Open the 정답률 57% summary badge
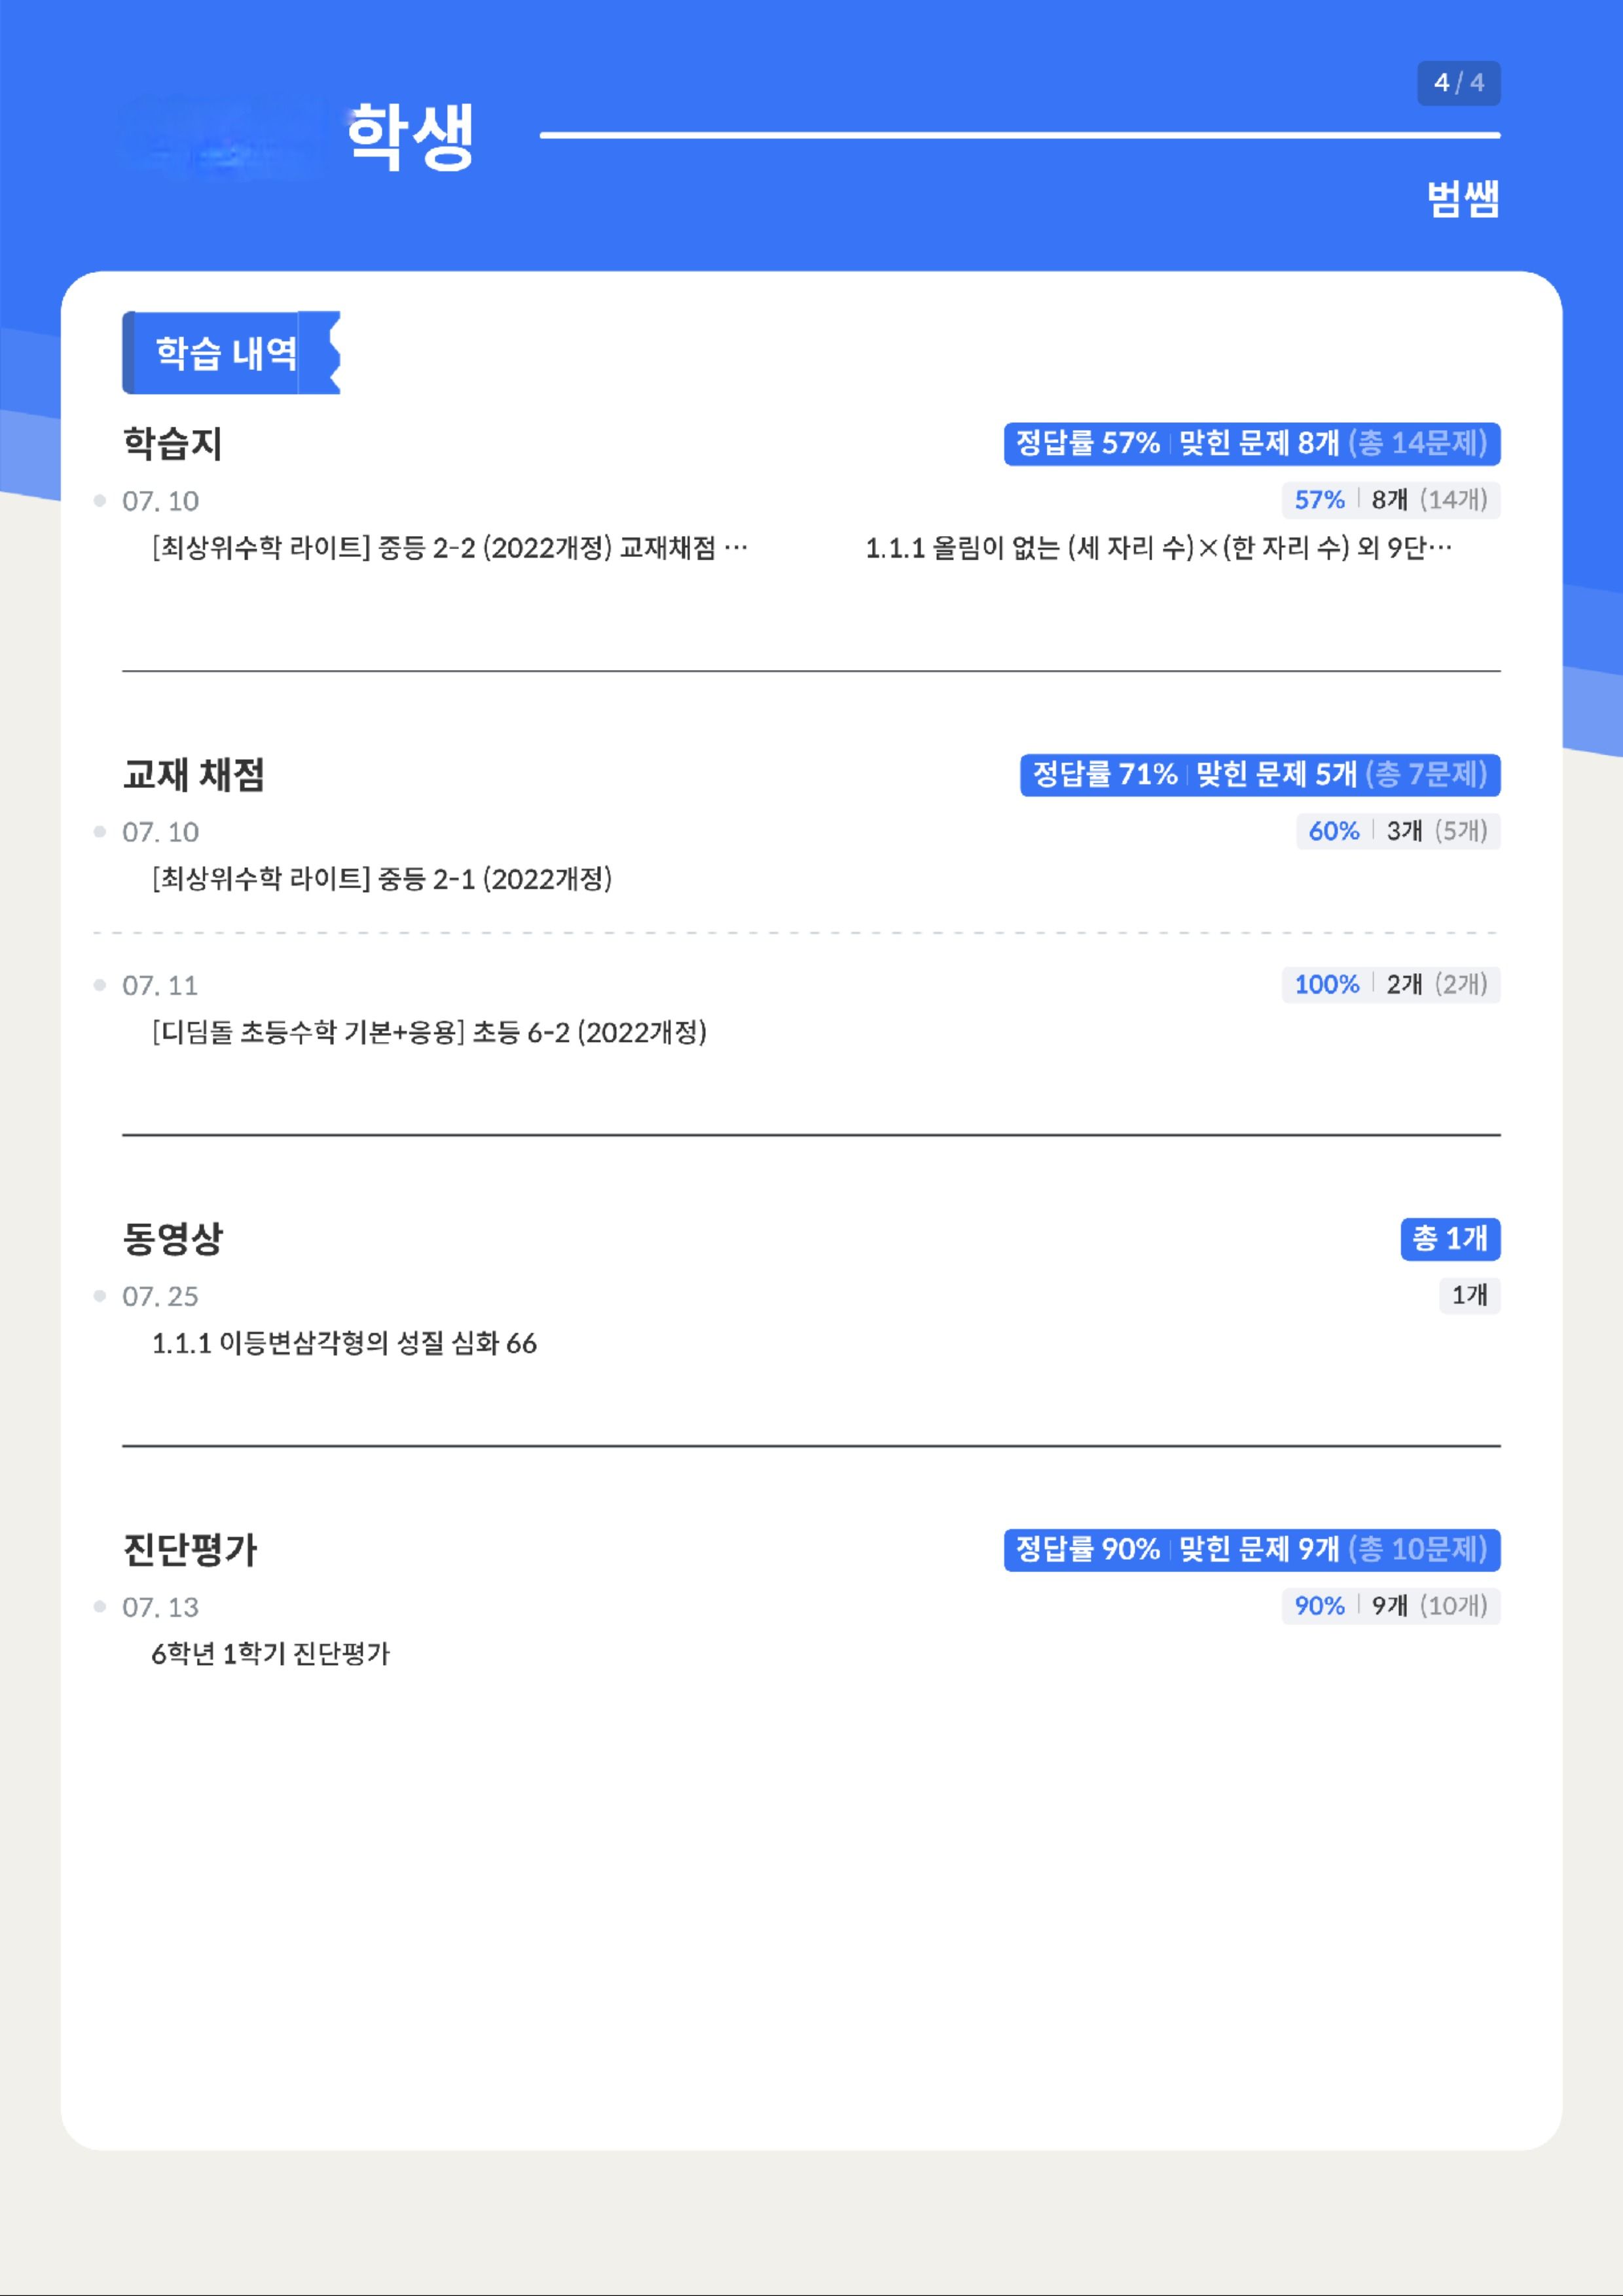 pyautogui.click(x=1252, y=443)
